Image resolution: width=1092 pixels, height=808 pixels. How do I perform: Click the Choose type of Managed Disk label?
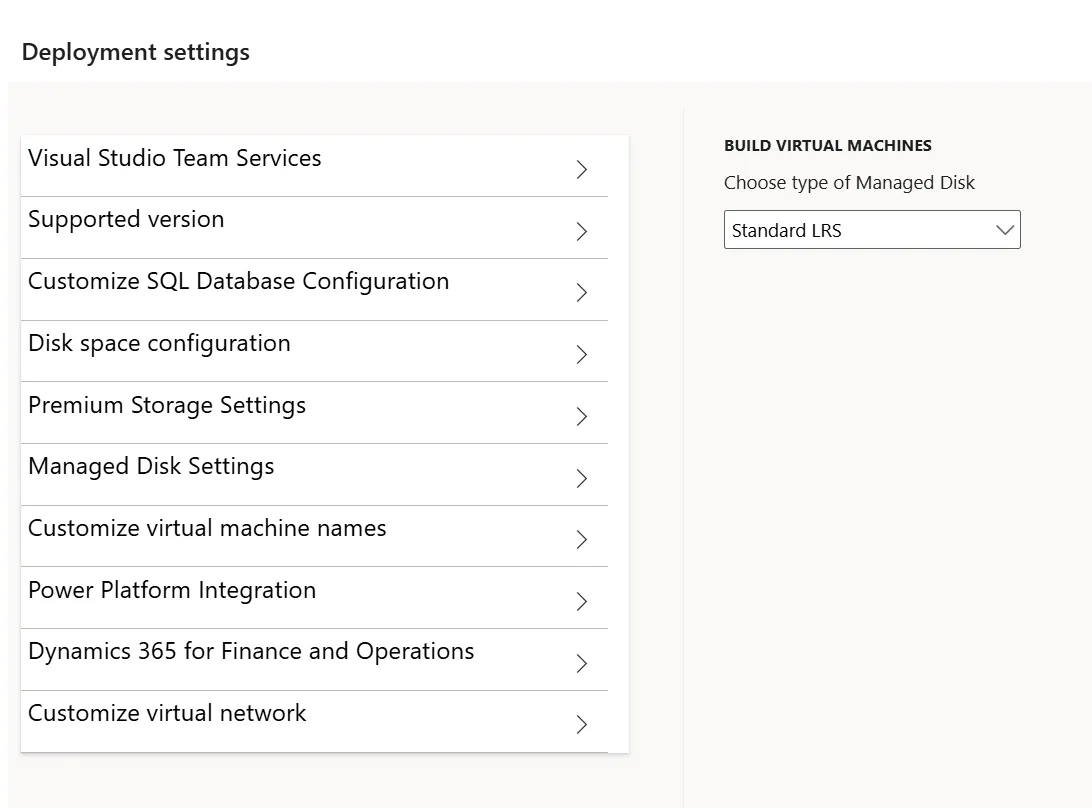(x=849, y=182)
